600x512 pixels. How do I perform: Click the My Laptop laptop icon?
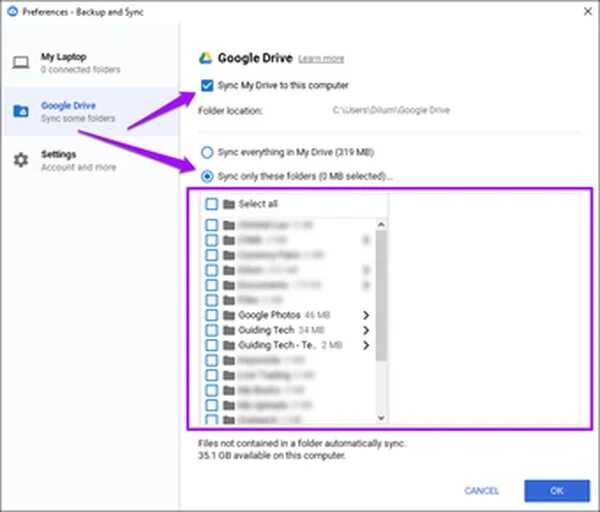click(21, 62)
